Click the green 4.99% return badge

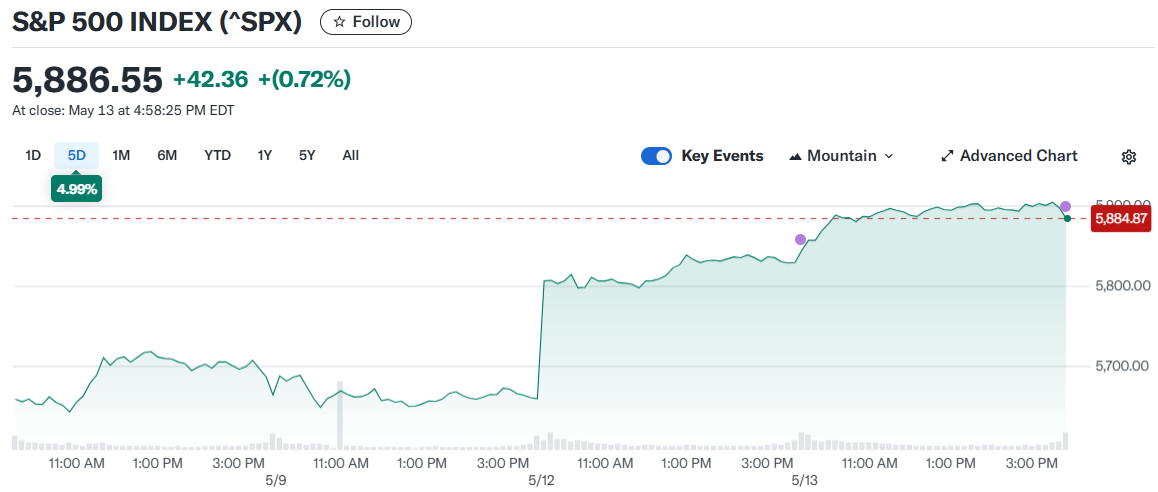76,189
